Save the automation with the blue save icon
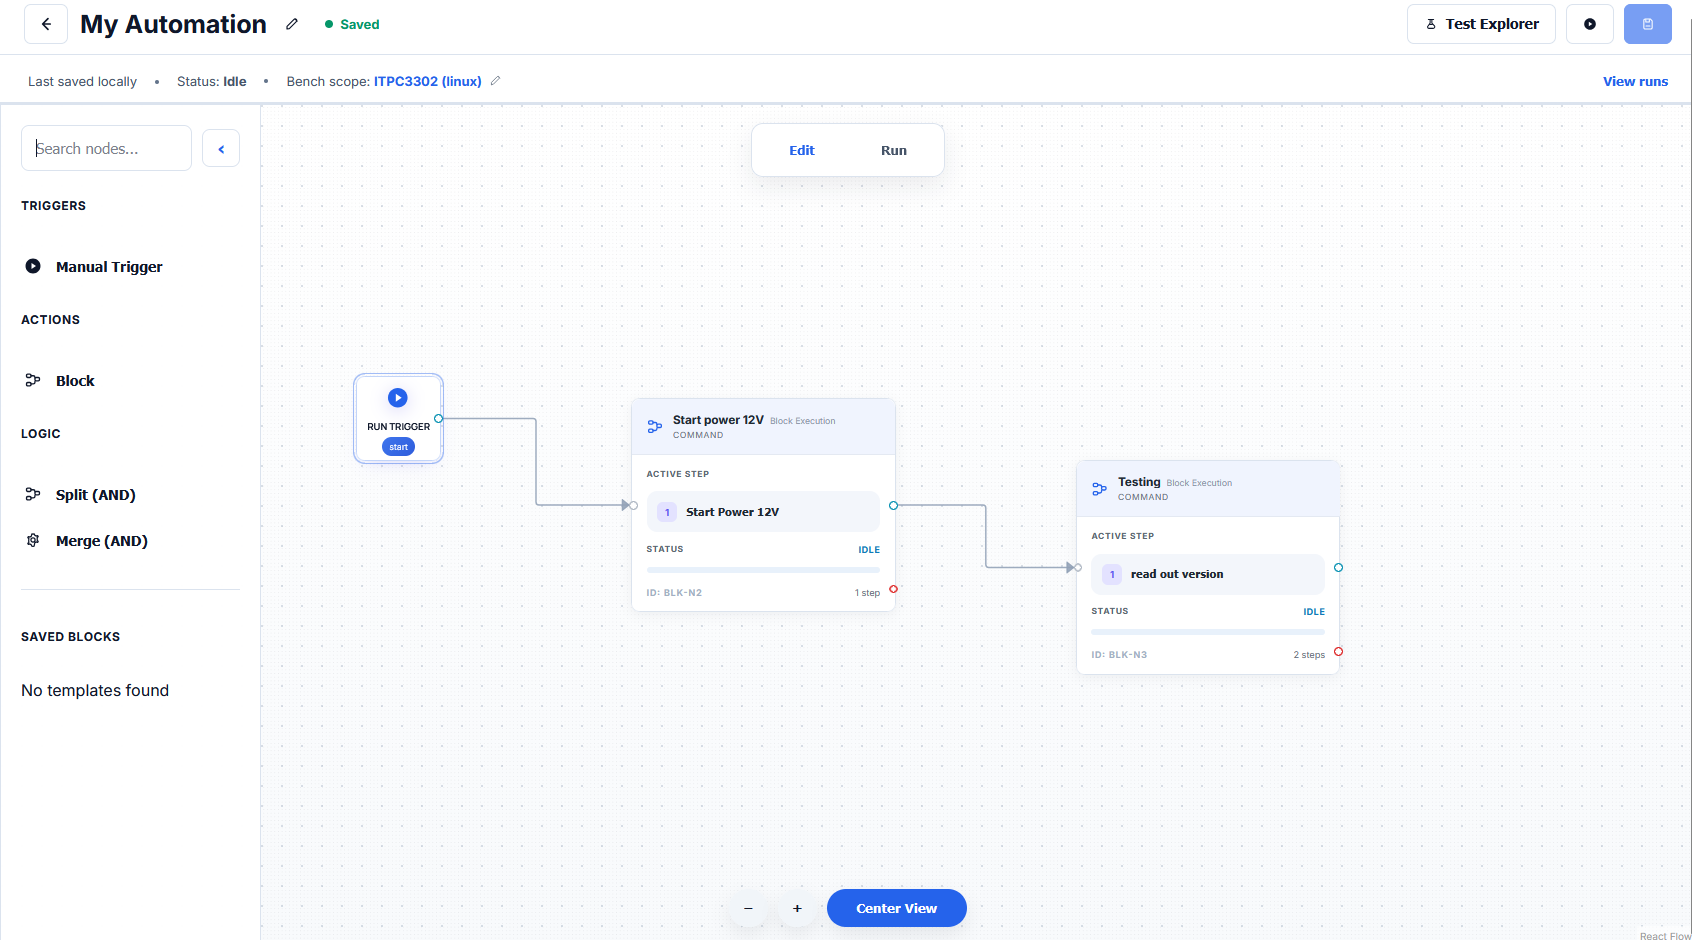The image size is (1692, 940). (x=1648, y=24)
